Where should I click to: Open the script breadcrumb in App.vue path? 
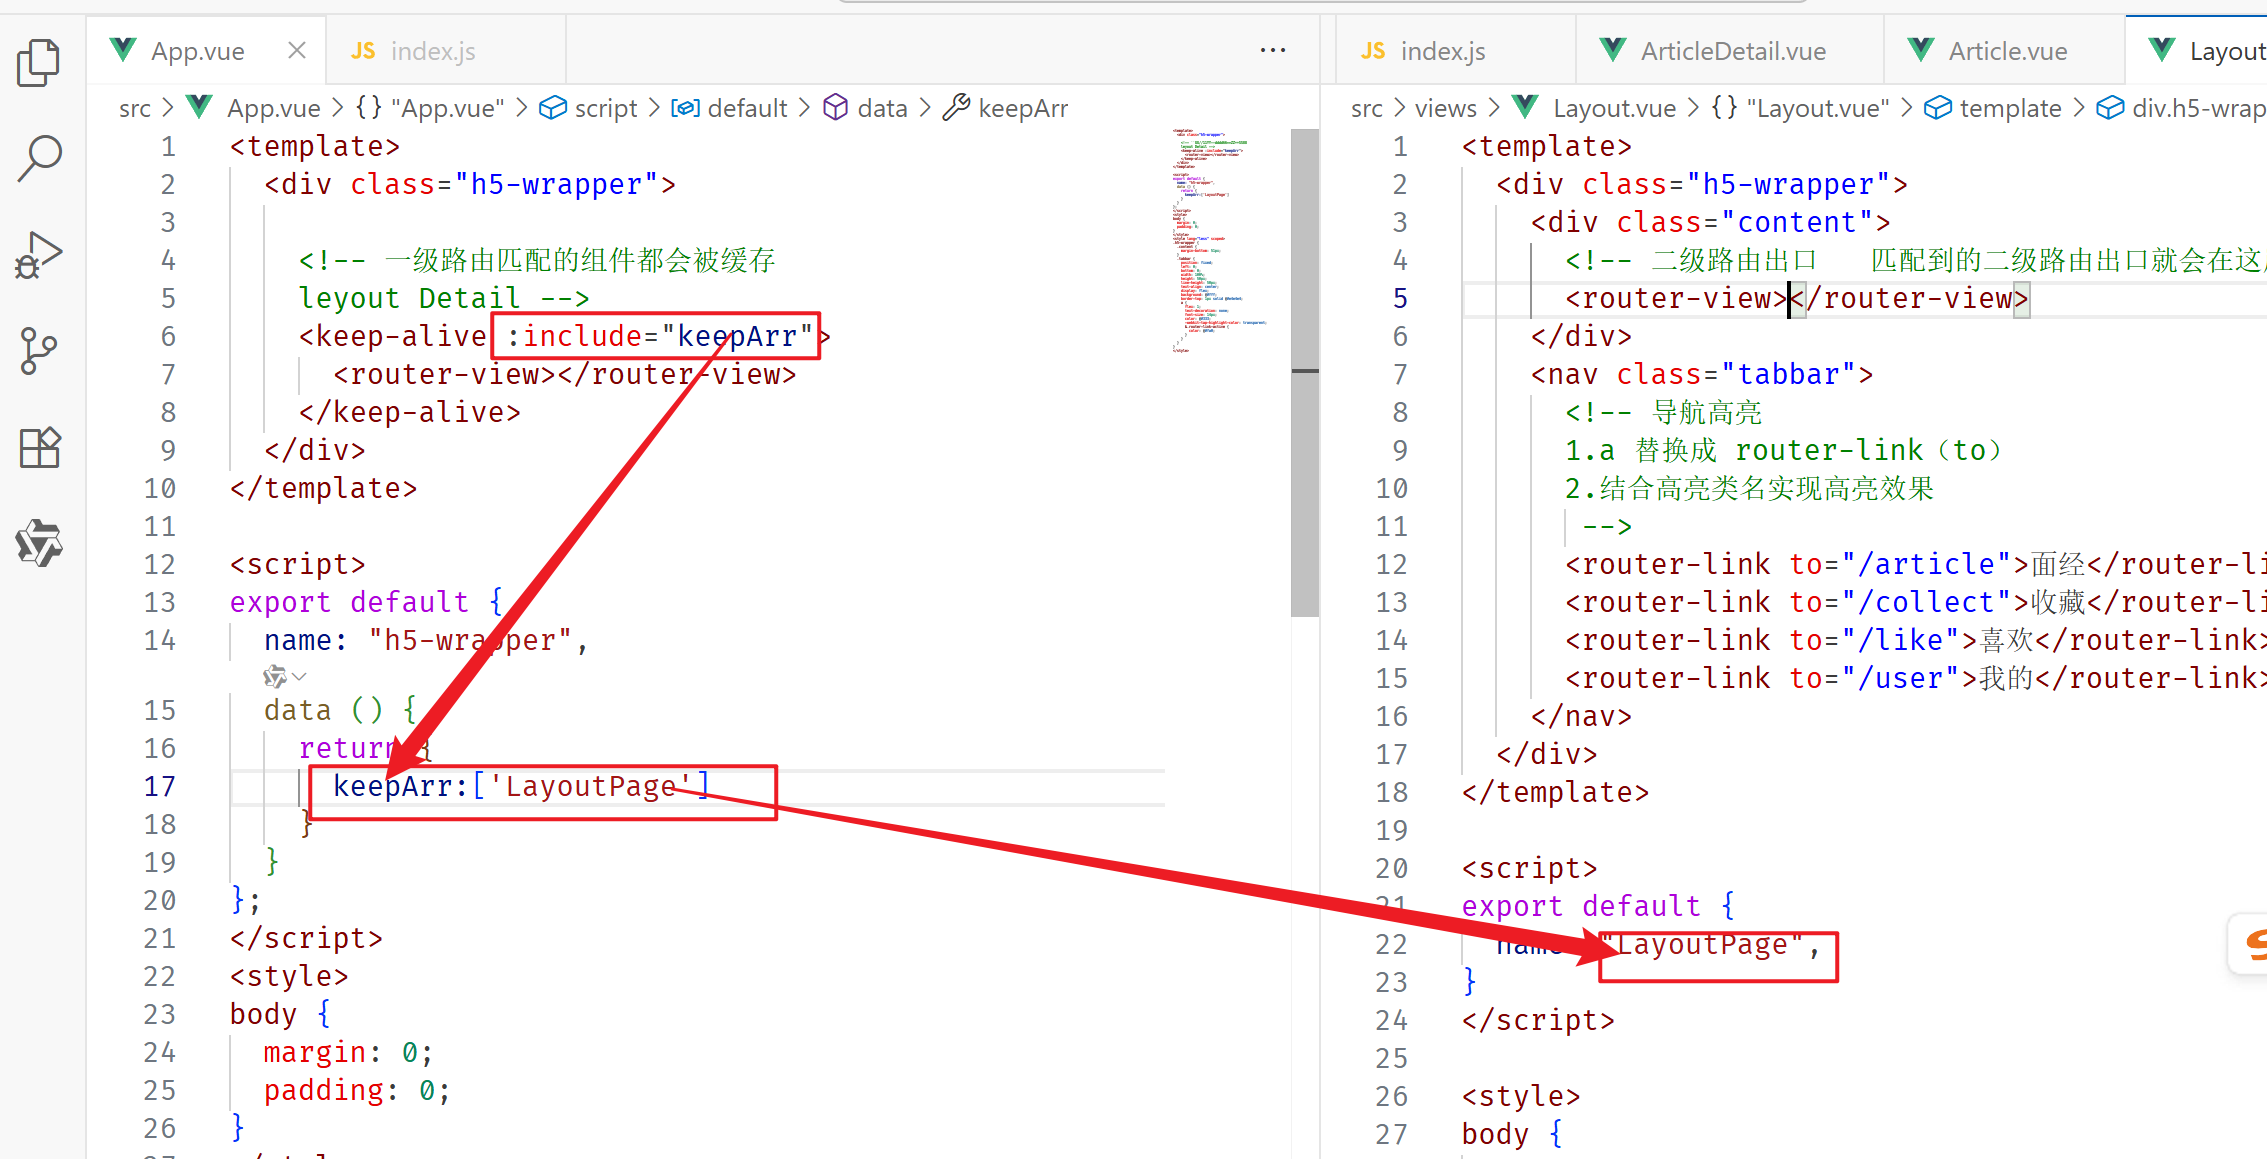tap(604, 108)
